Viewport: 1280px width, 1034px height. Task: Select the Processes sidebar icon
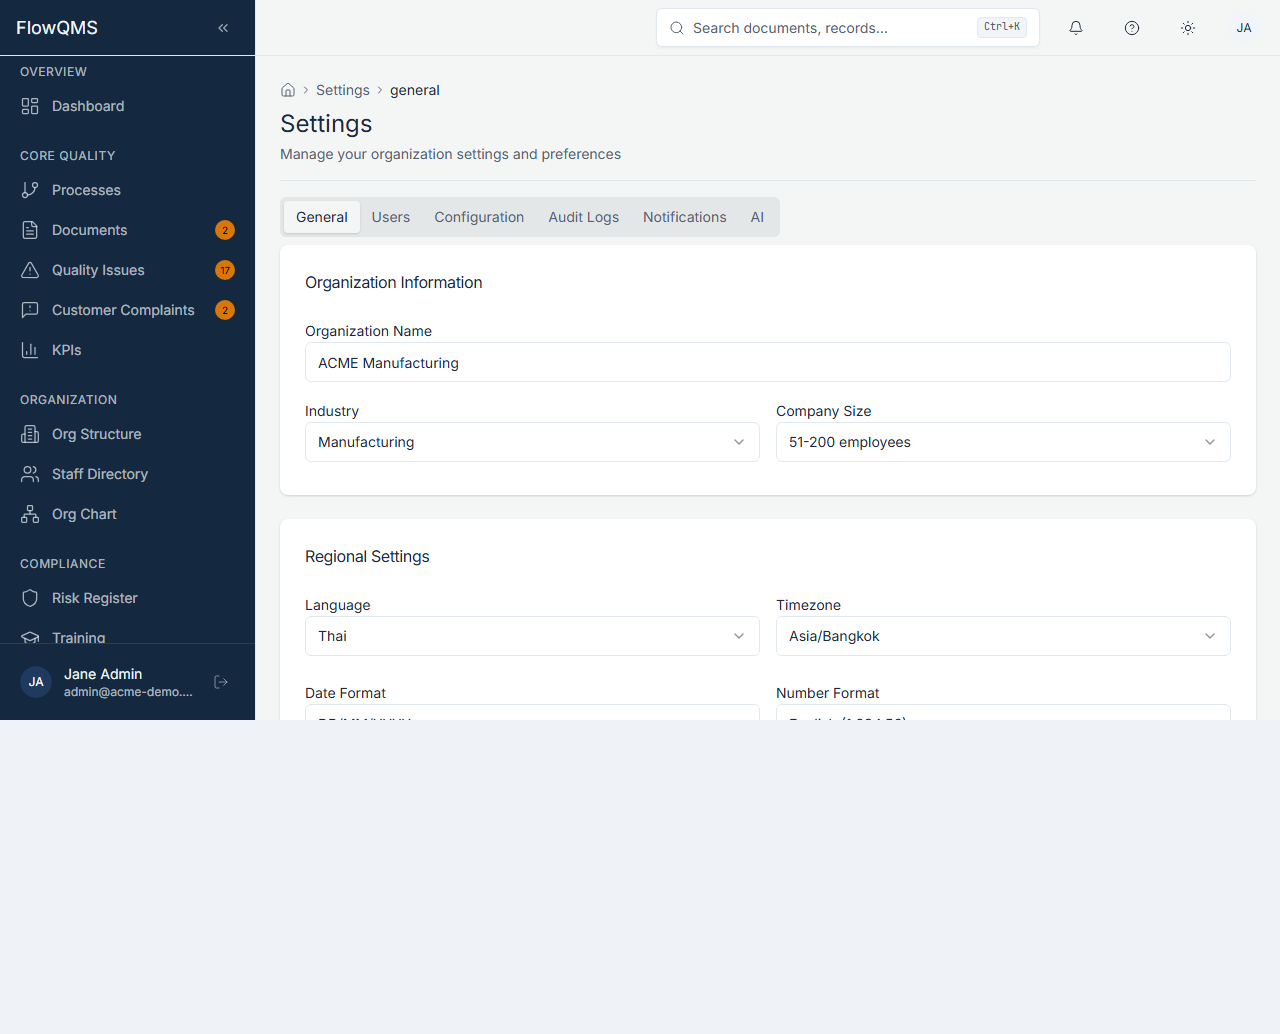click(x=31, y=190)
